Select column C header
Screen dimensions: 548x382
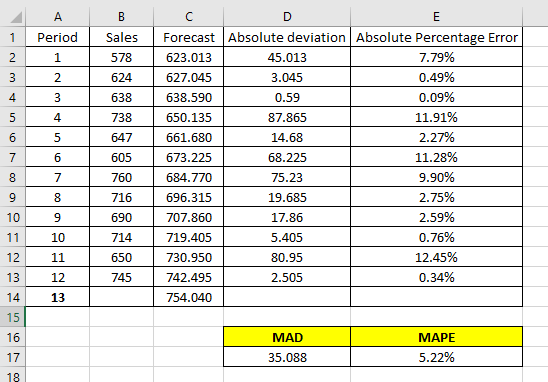point(189,17)
